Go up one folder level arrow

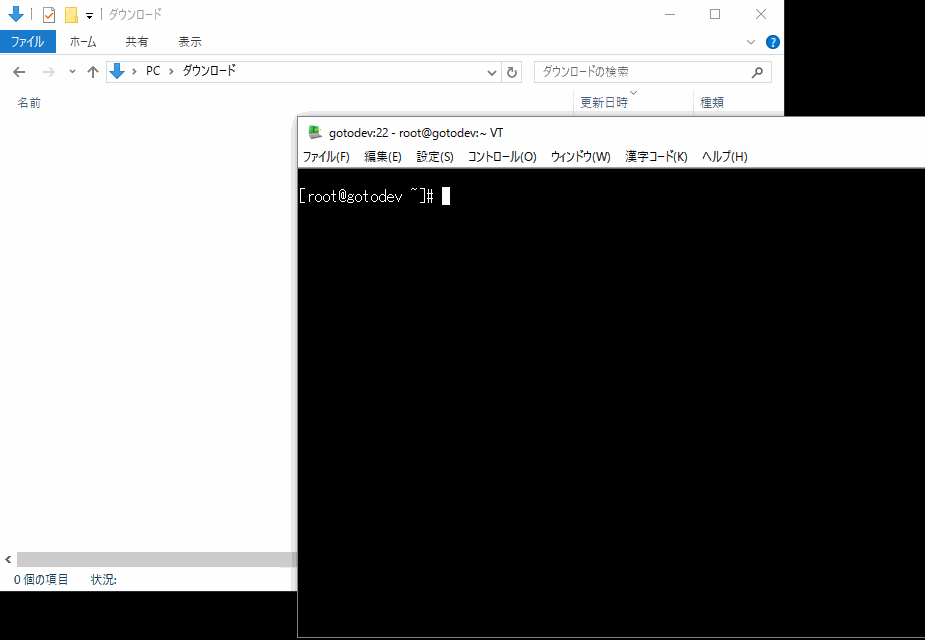click(x=93, y=72)
